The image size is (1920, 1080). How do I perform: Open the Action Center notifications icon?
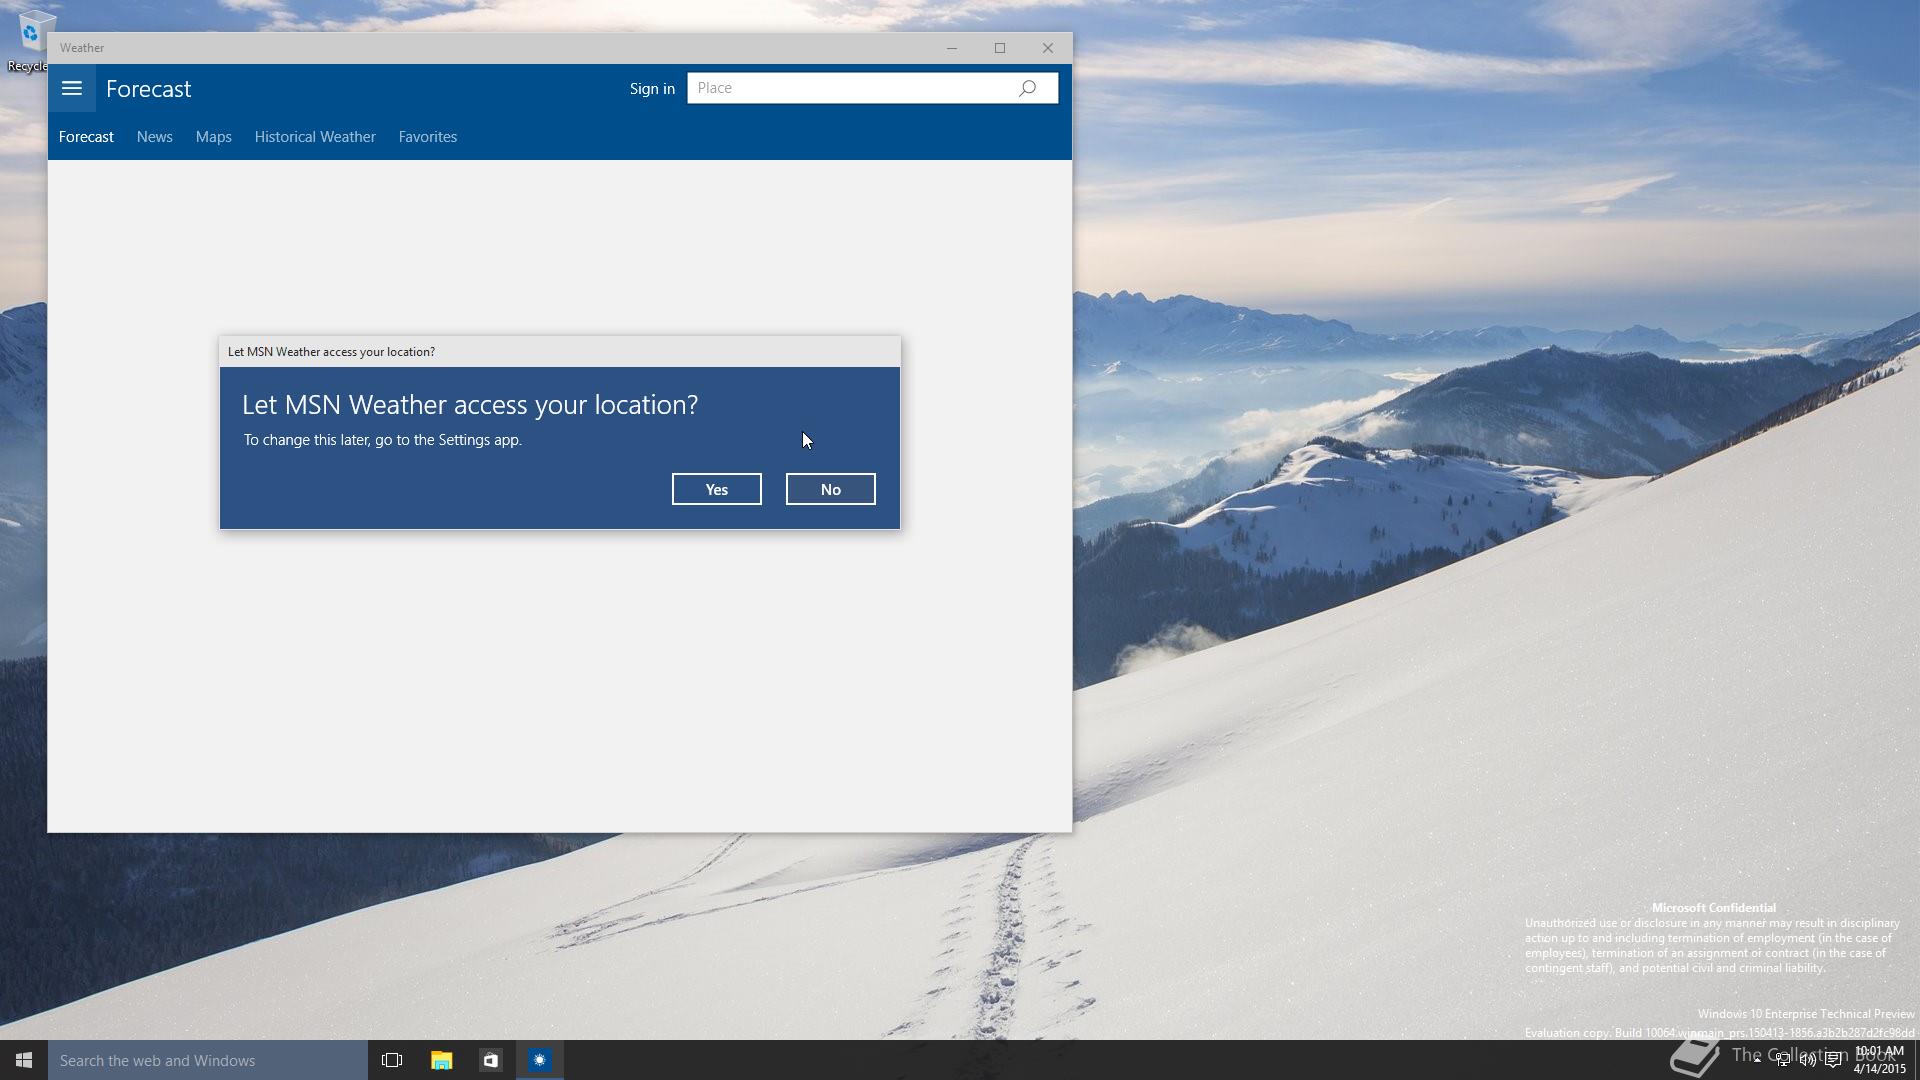pos(1833,1060)
